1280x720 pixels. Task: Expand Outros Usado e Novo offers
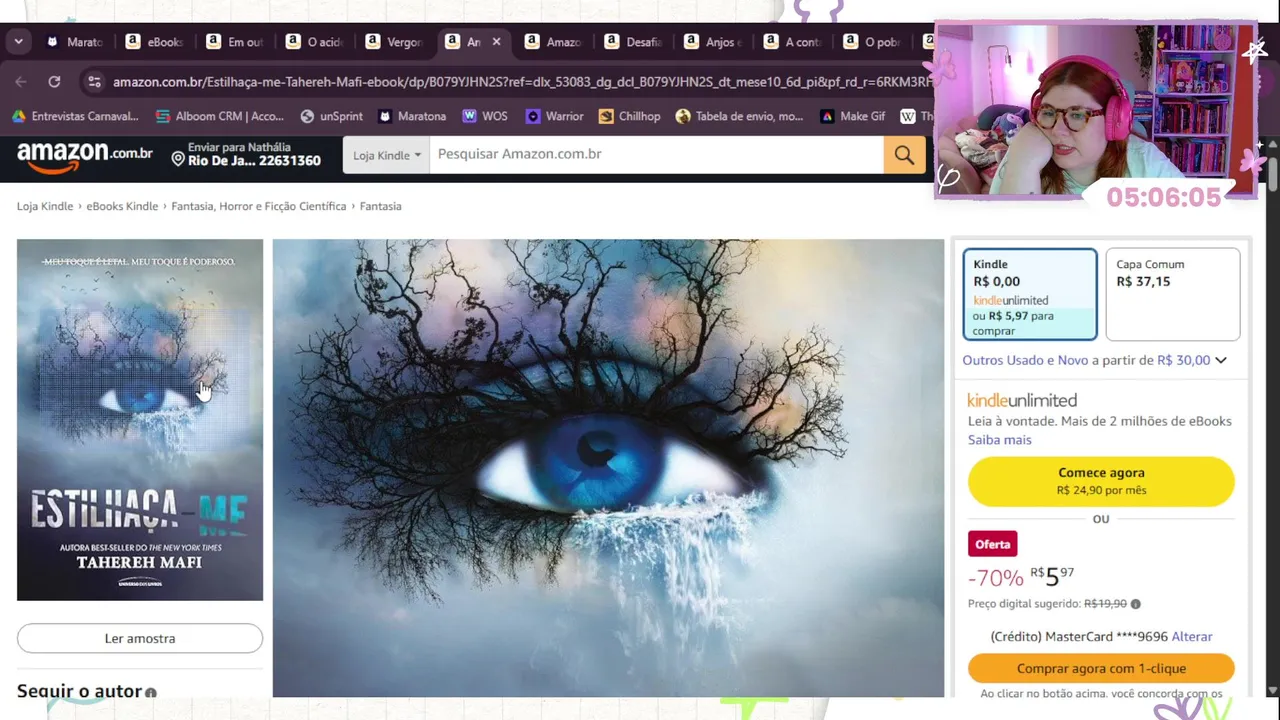pyautogui.click(x=1094, y=360)
